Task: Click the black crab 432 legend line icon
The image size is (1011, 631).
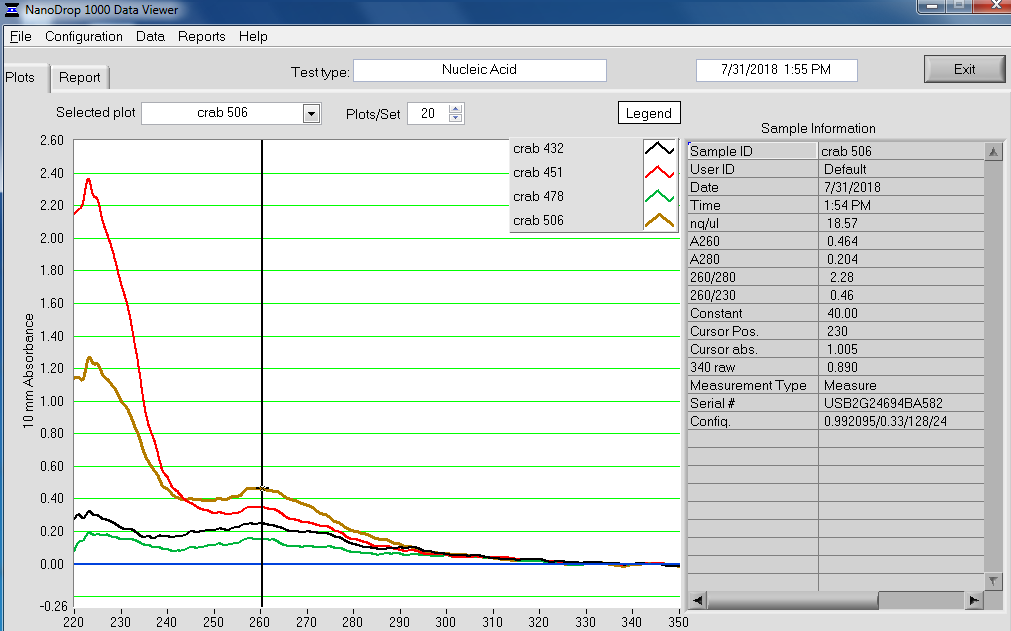Action: 660,149
